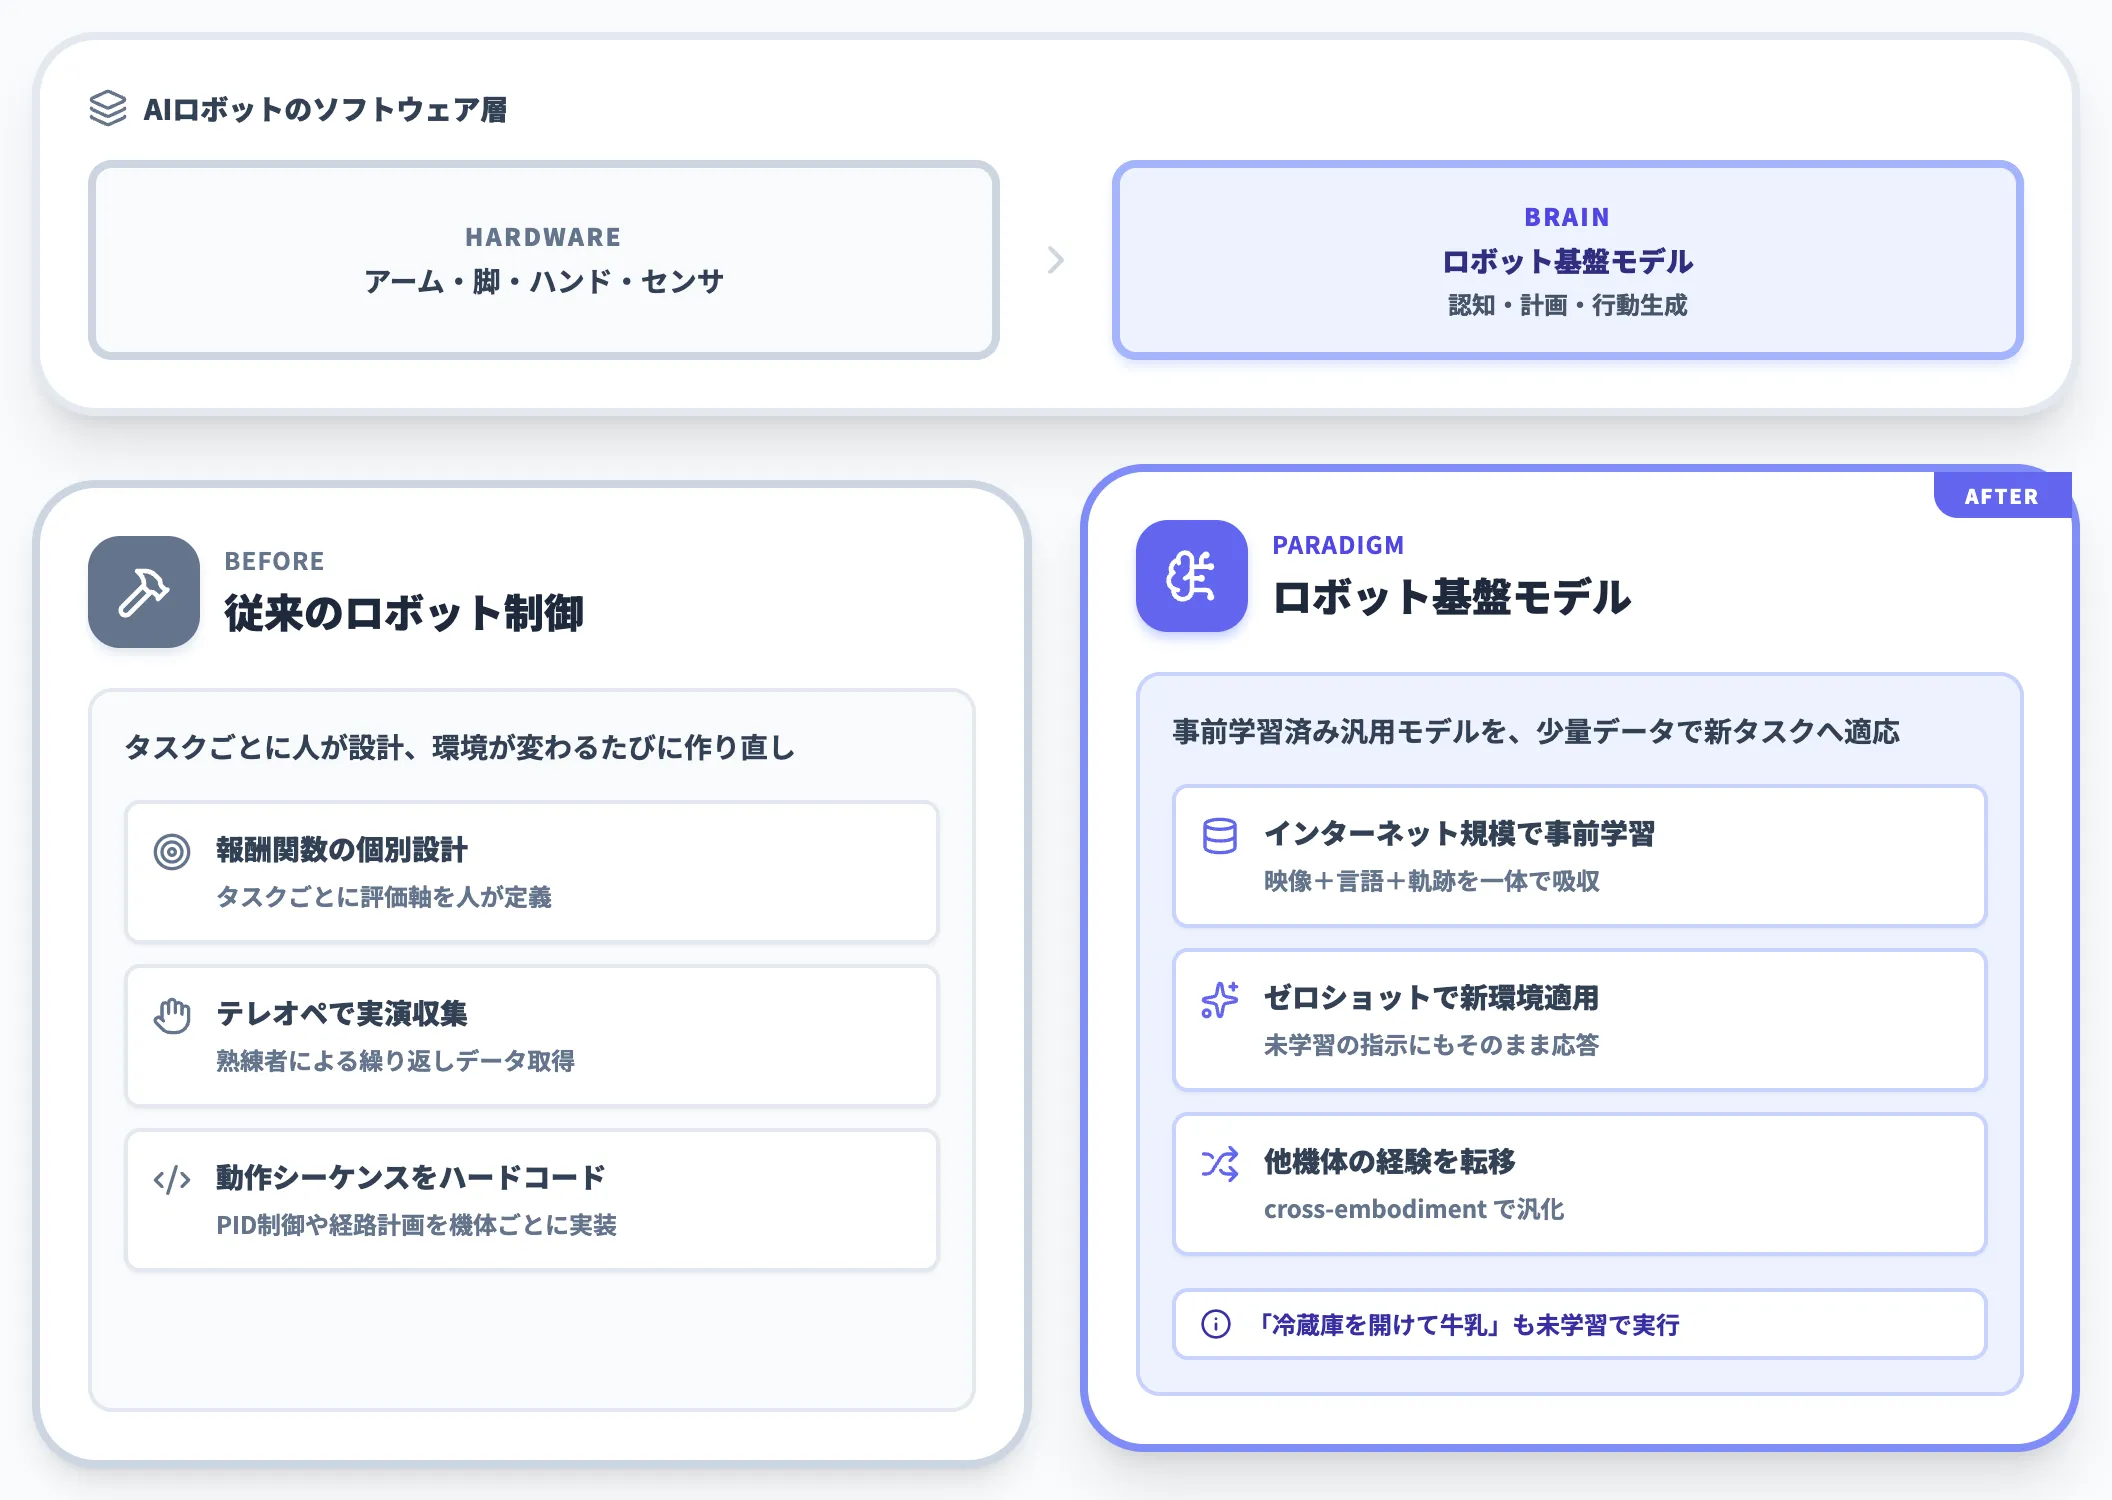Screen dimensions: 2112x1500
Task: Click the テレオペで実演収集 item title
Action: click(342, 1014)
